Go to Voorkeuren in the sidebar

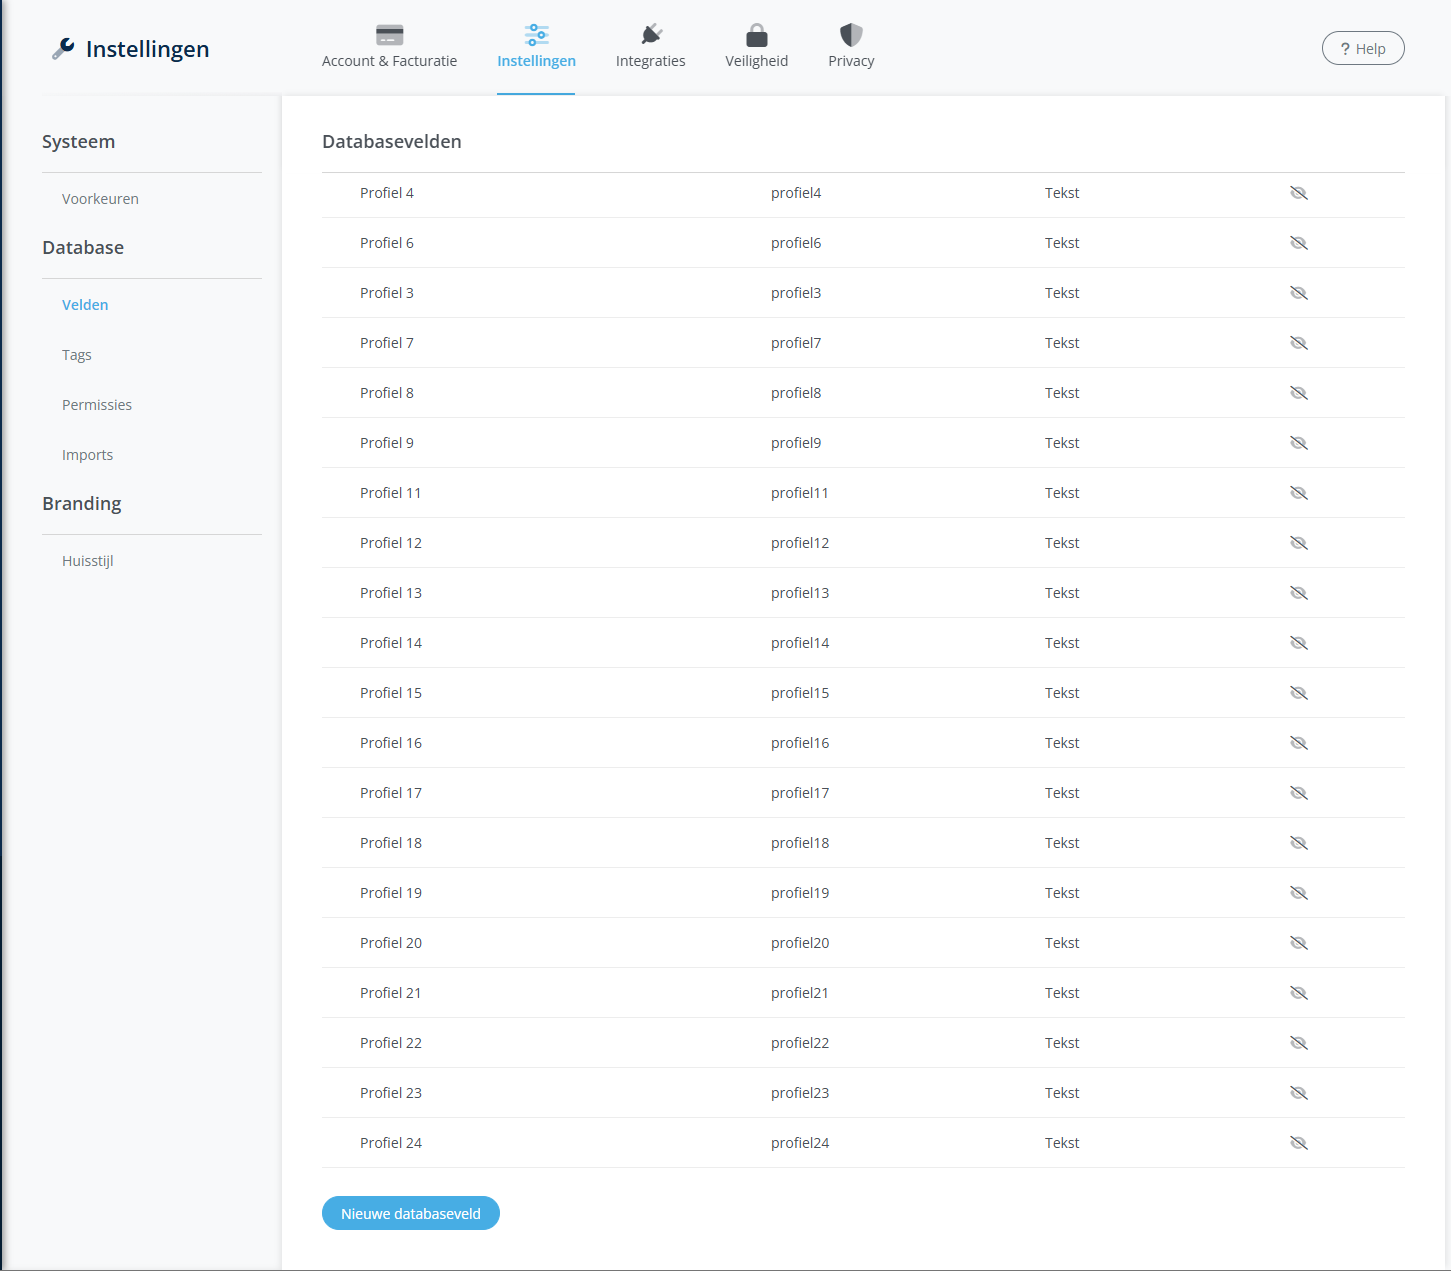pyautogui.click(x=100, y=199)
